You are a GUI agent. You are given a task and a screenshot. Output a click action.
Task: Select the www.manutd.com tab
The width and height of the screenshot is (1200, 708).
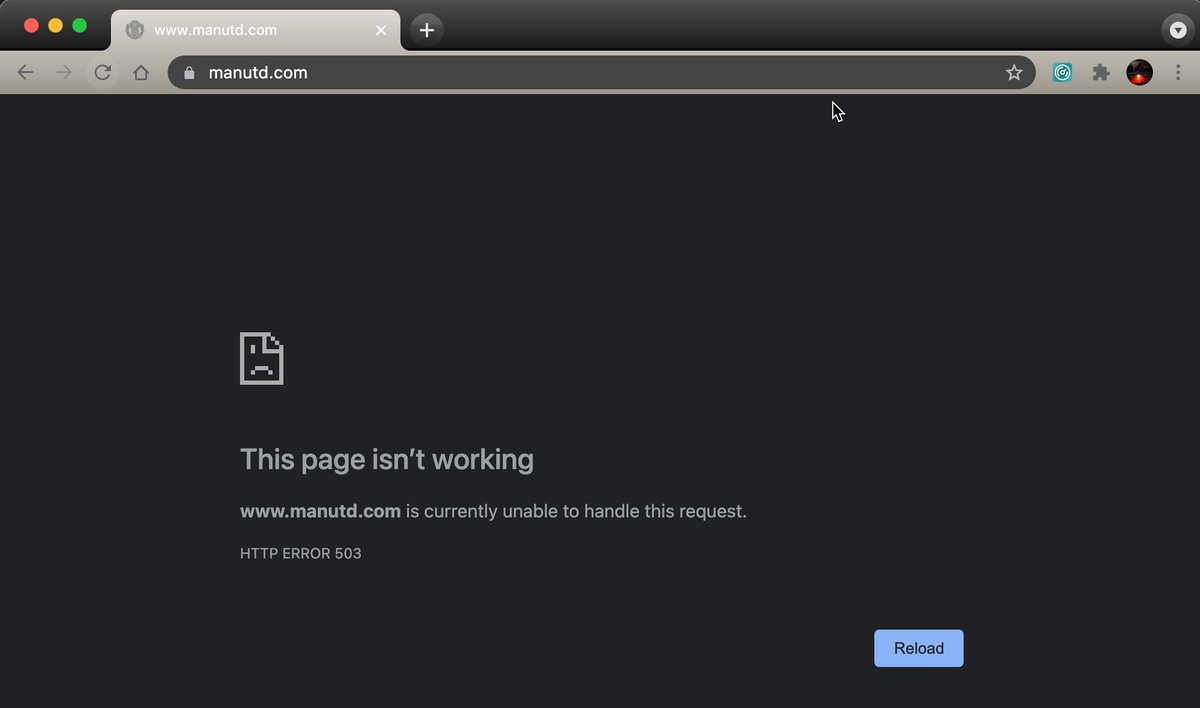[255, 30]
